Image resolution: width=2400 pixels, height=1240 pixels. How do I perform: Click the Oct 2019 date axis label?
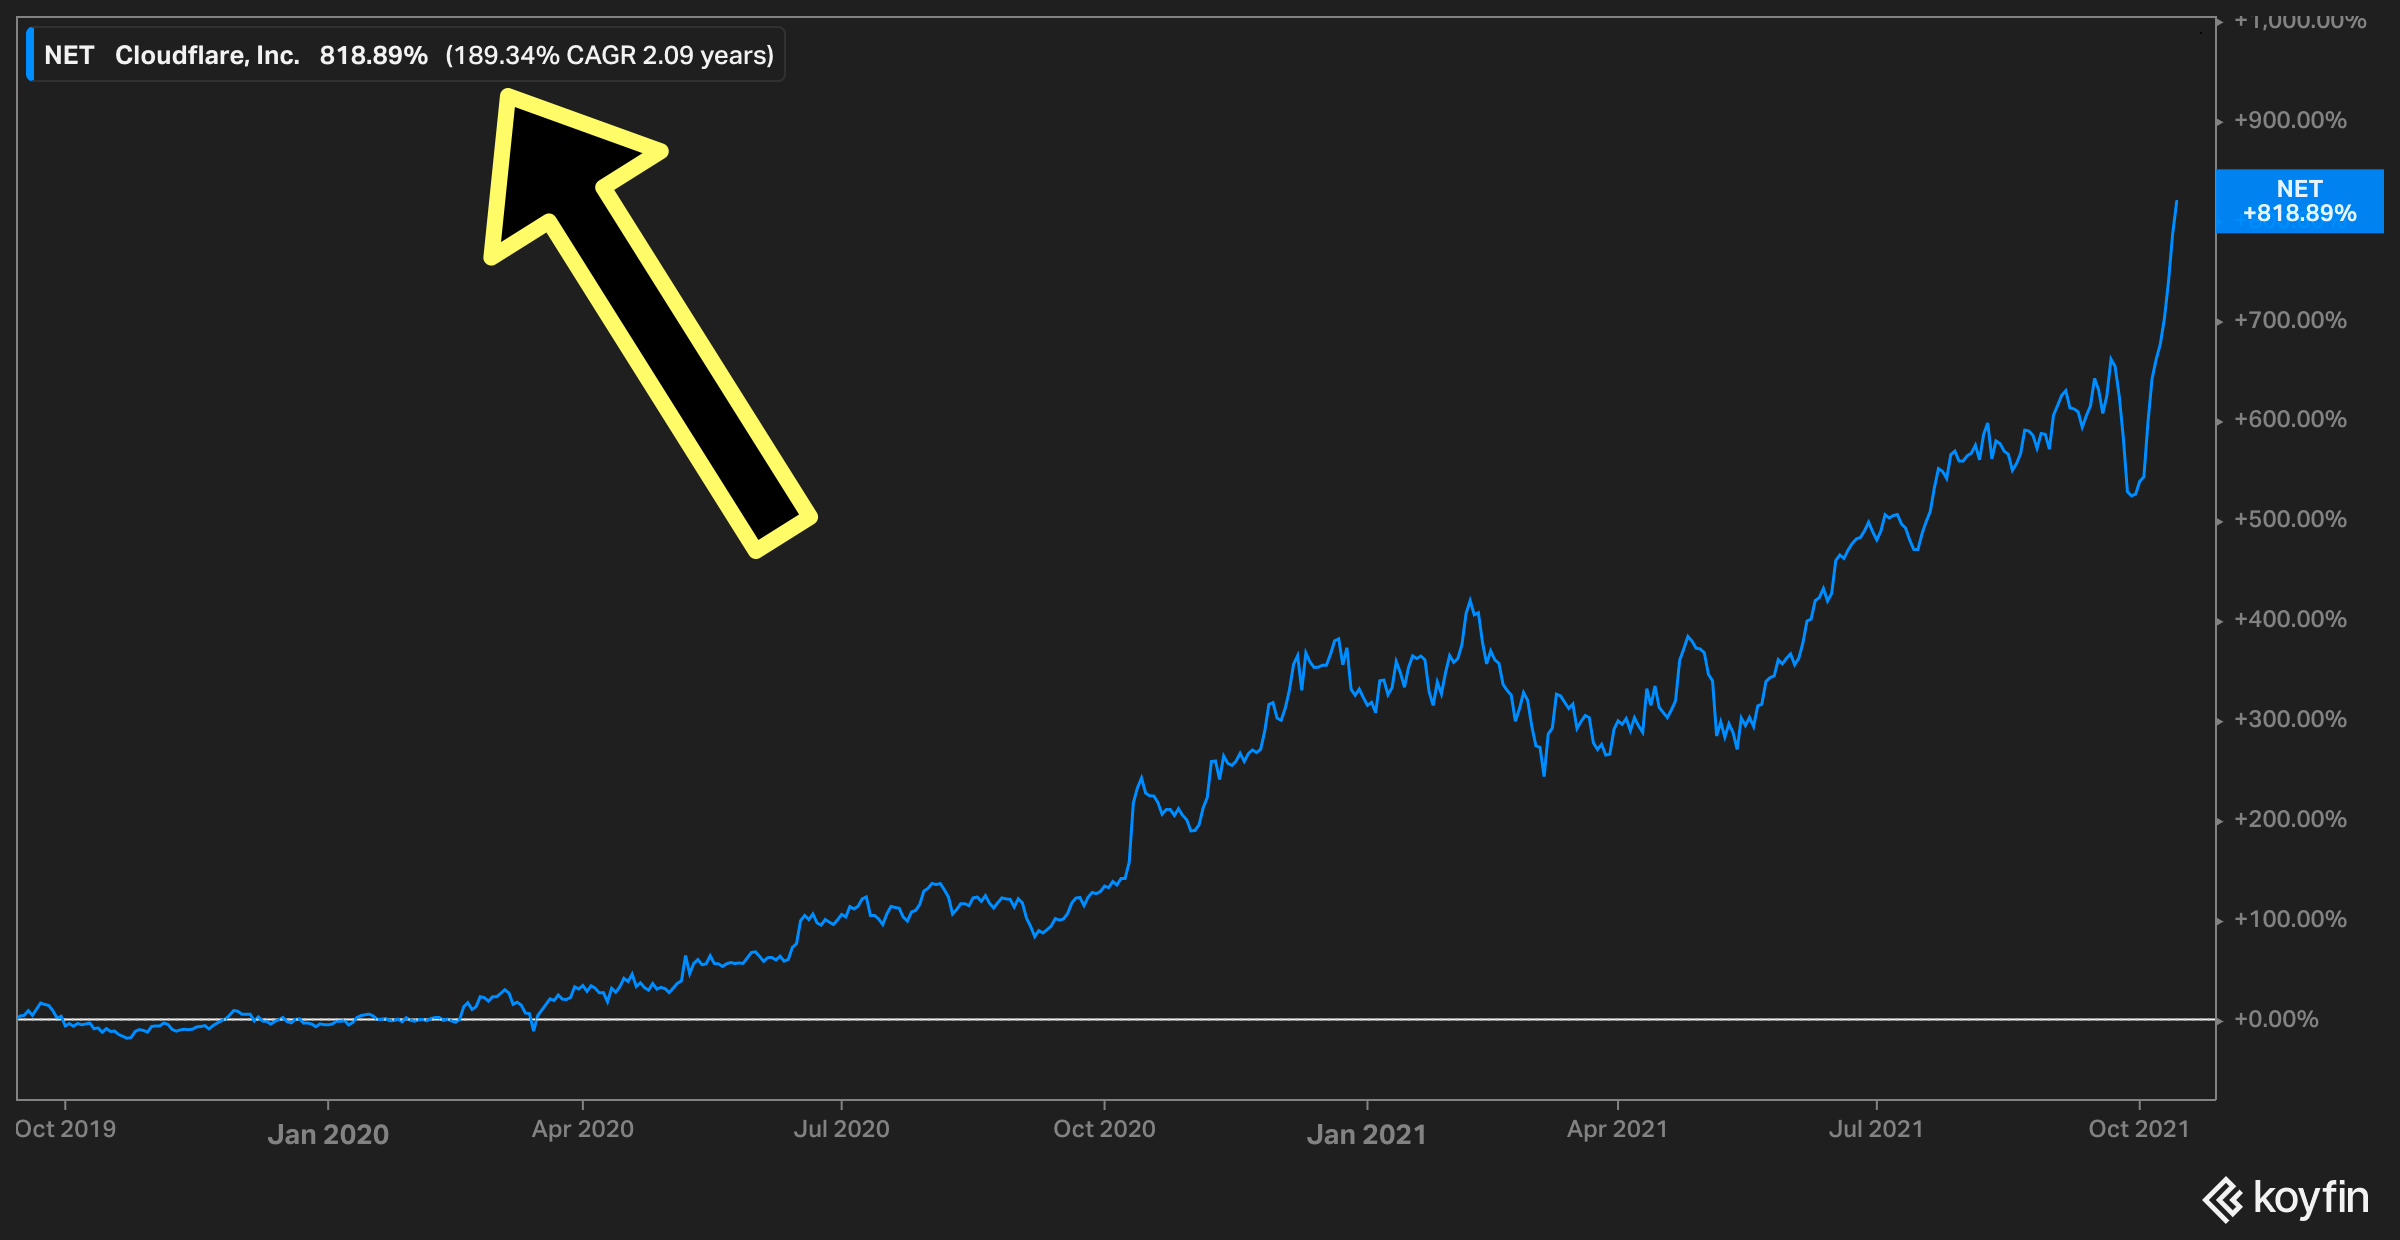(x=65, y=1129)
